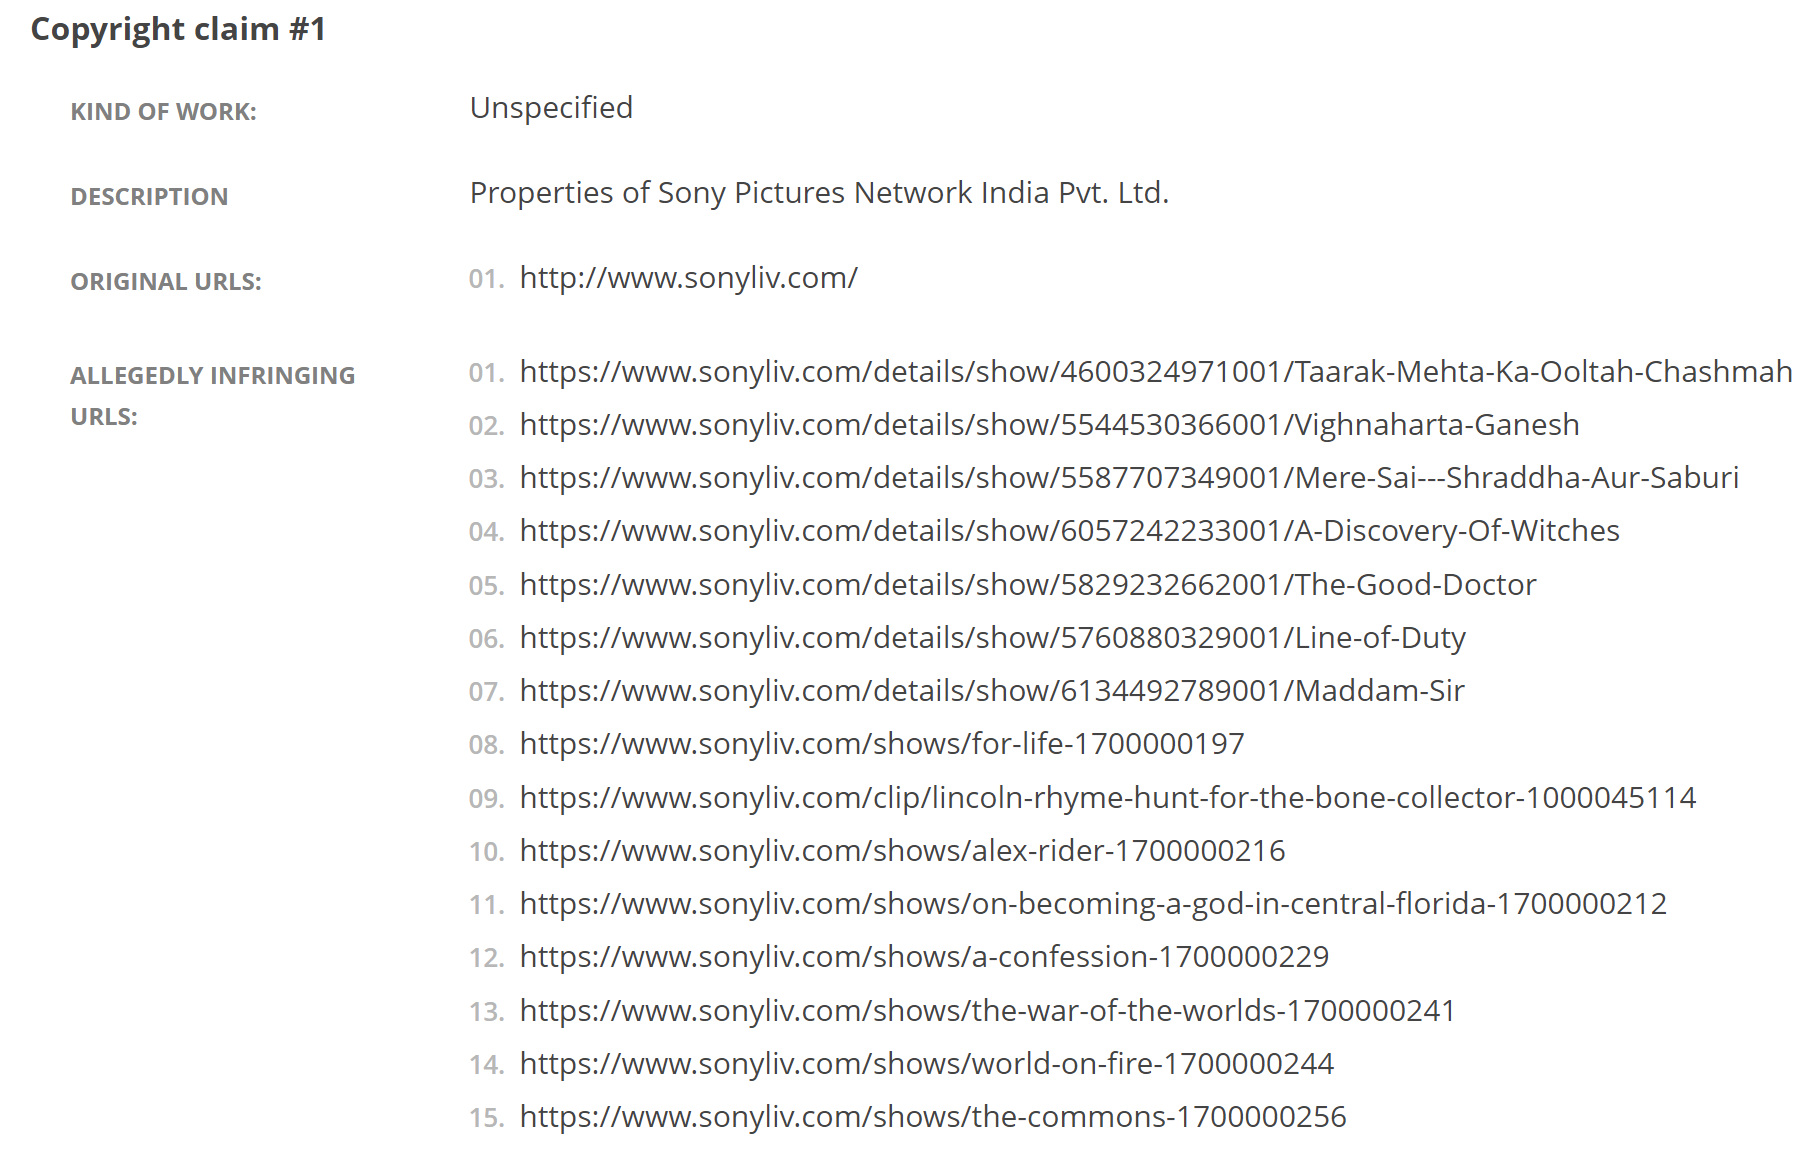Open the alex-rider-1700000216 URL
The height and width of the screenshot is (1161, 1819).
pos(902,851)
